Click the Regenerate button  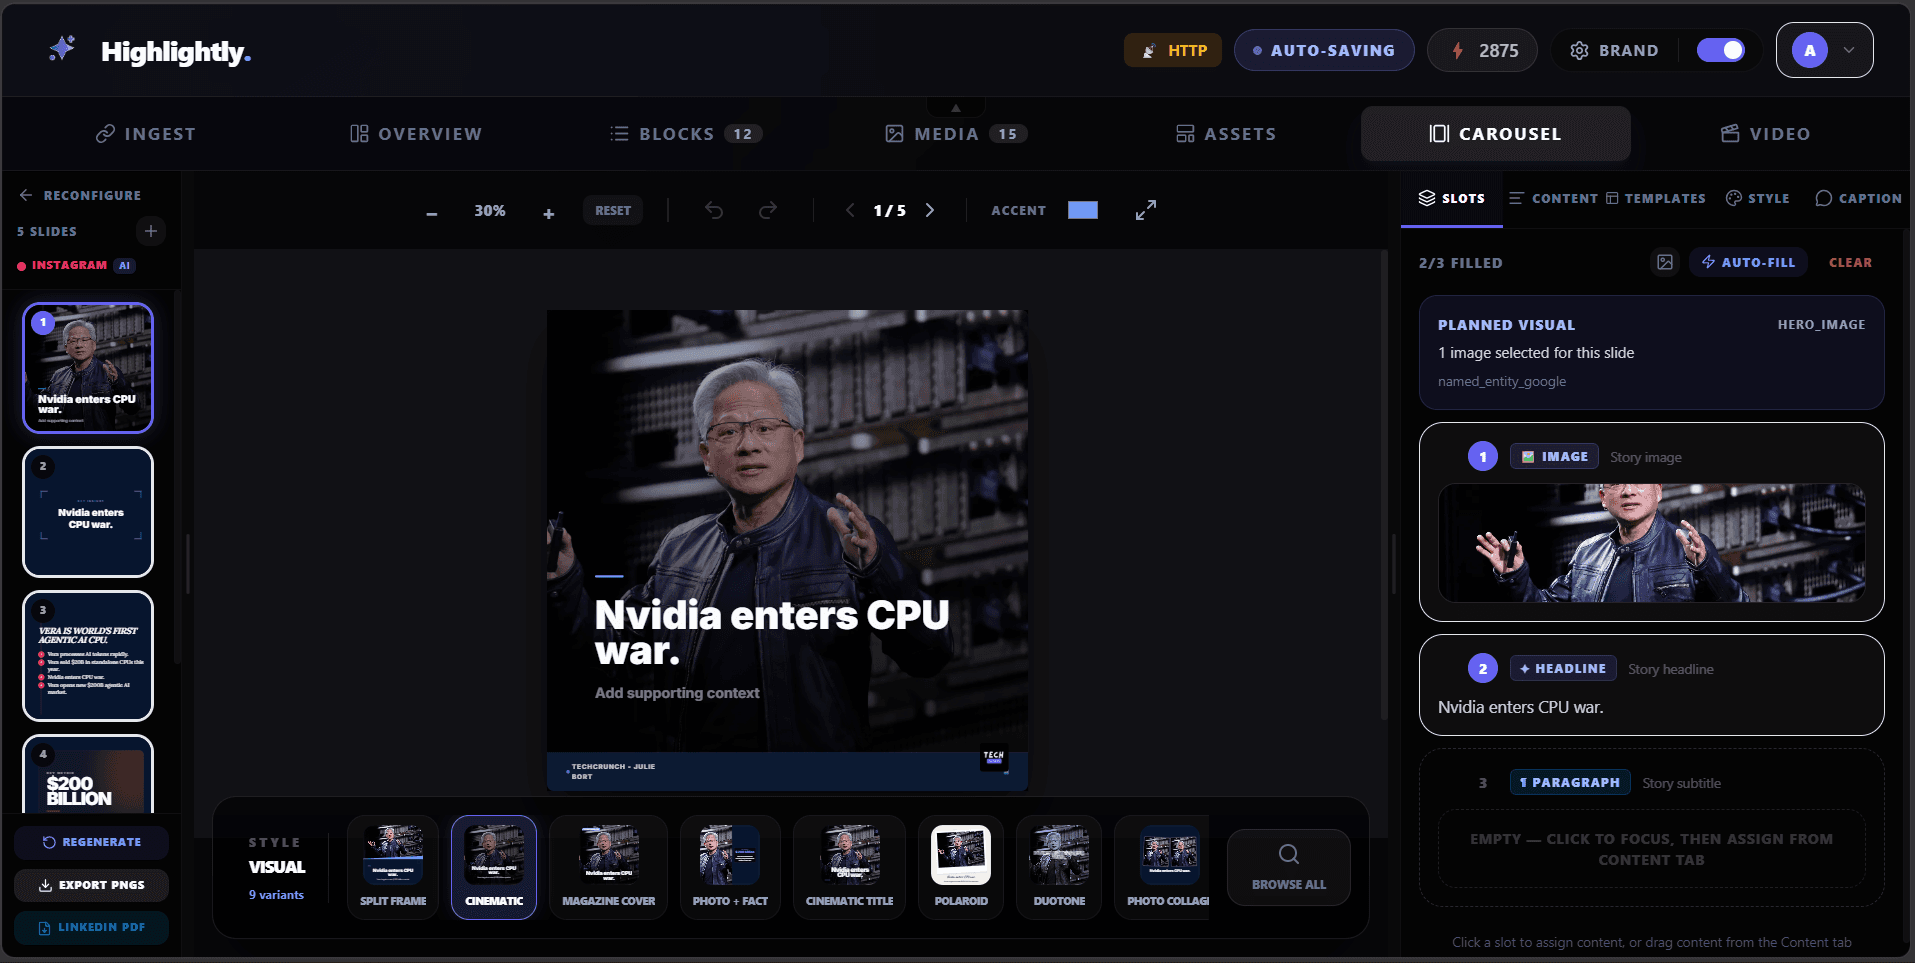pyautogui.click(x=91, y=842)
